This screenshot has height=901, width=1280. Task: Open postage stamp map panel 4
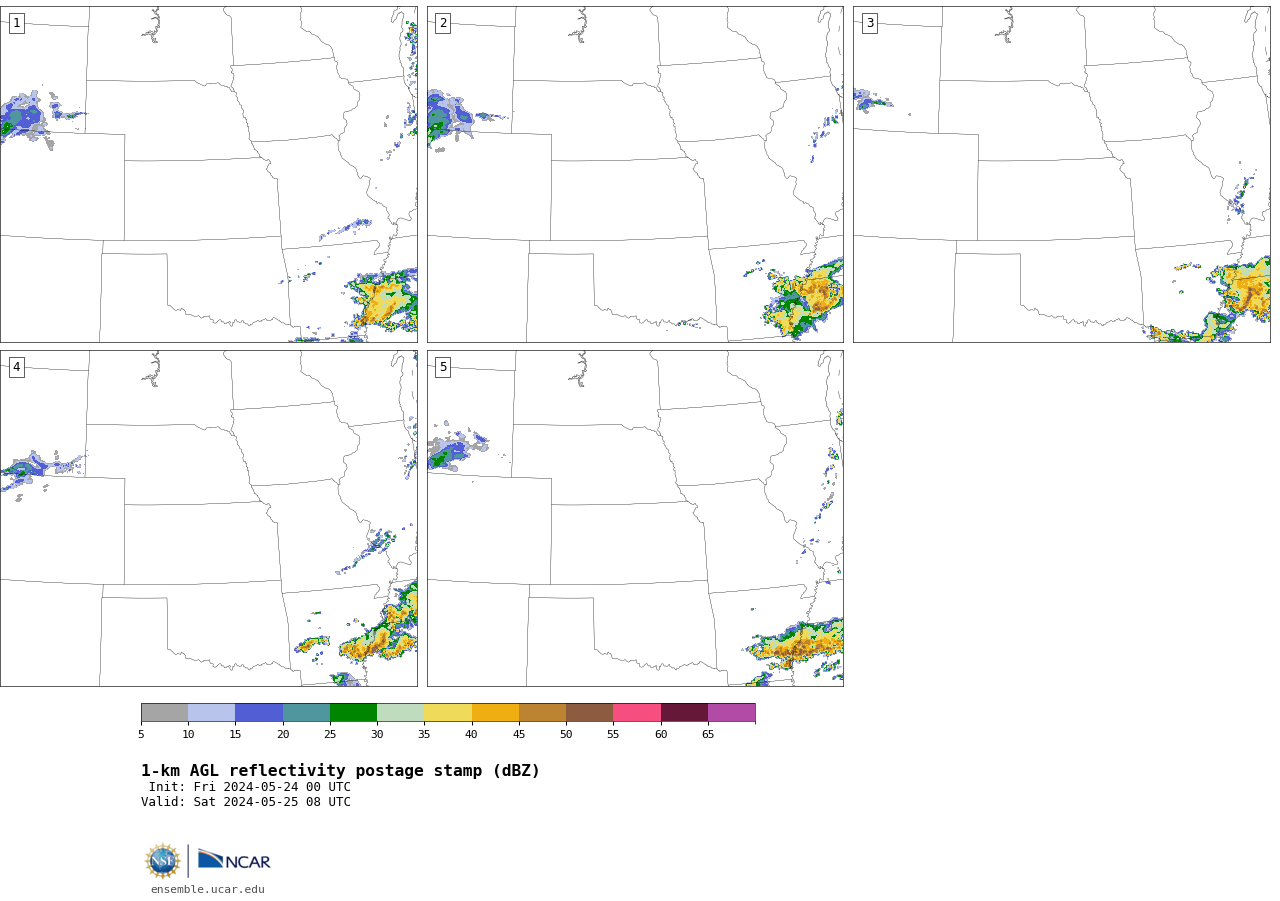208,518
